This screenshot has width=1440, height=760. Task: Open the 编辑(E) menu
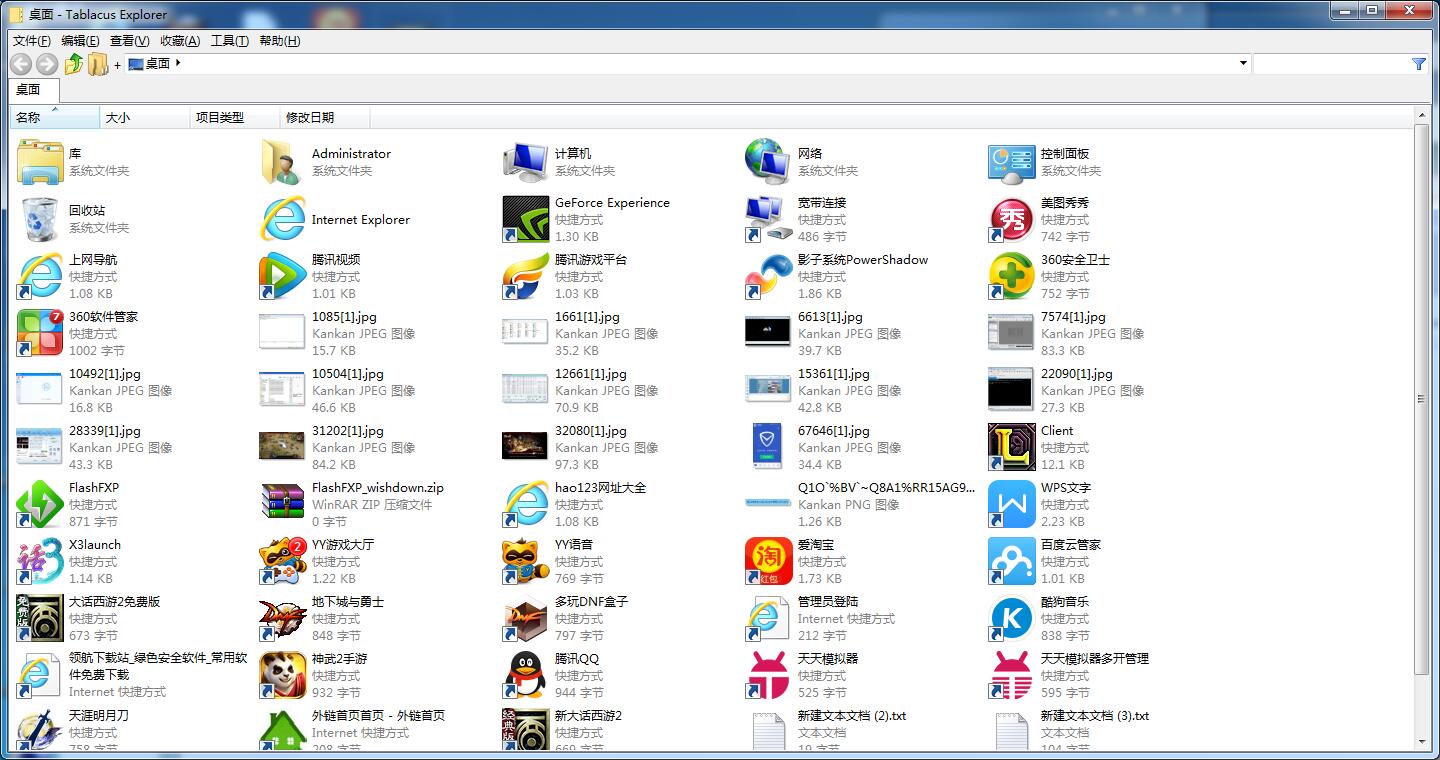[x=80, y=41]
